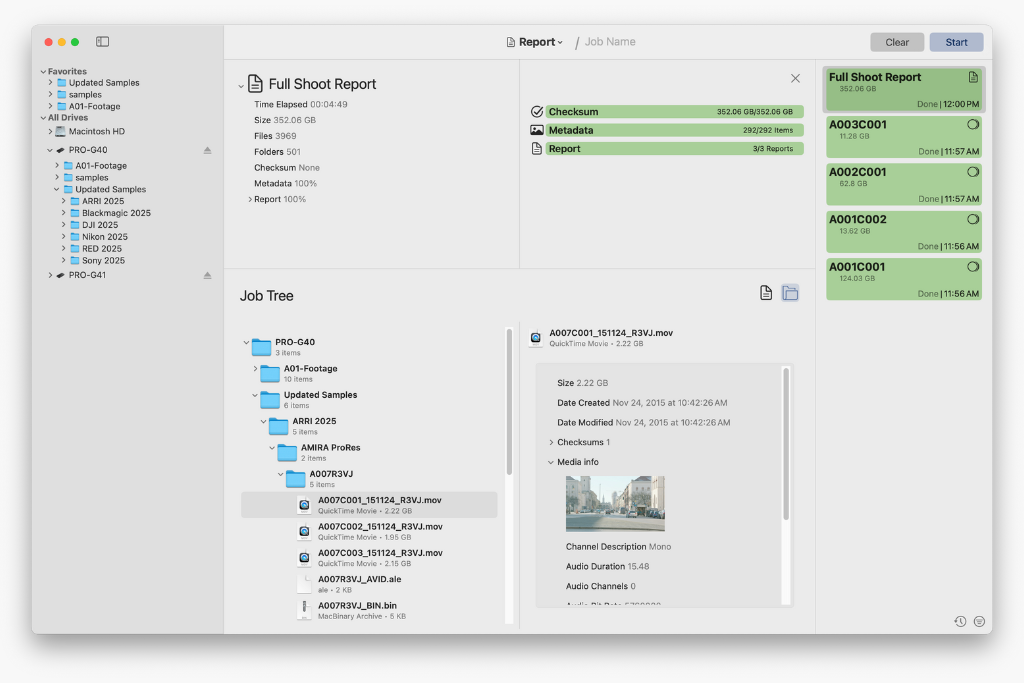Click the job history clock icon
This screenshot has height=683, width=1024.
pos(960,621)
